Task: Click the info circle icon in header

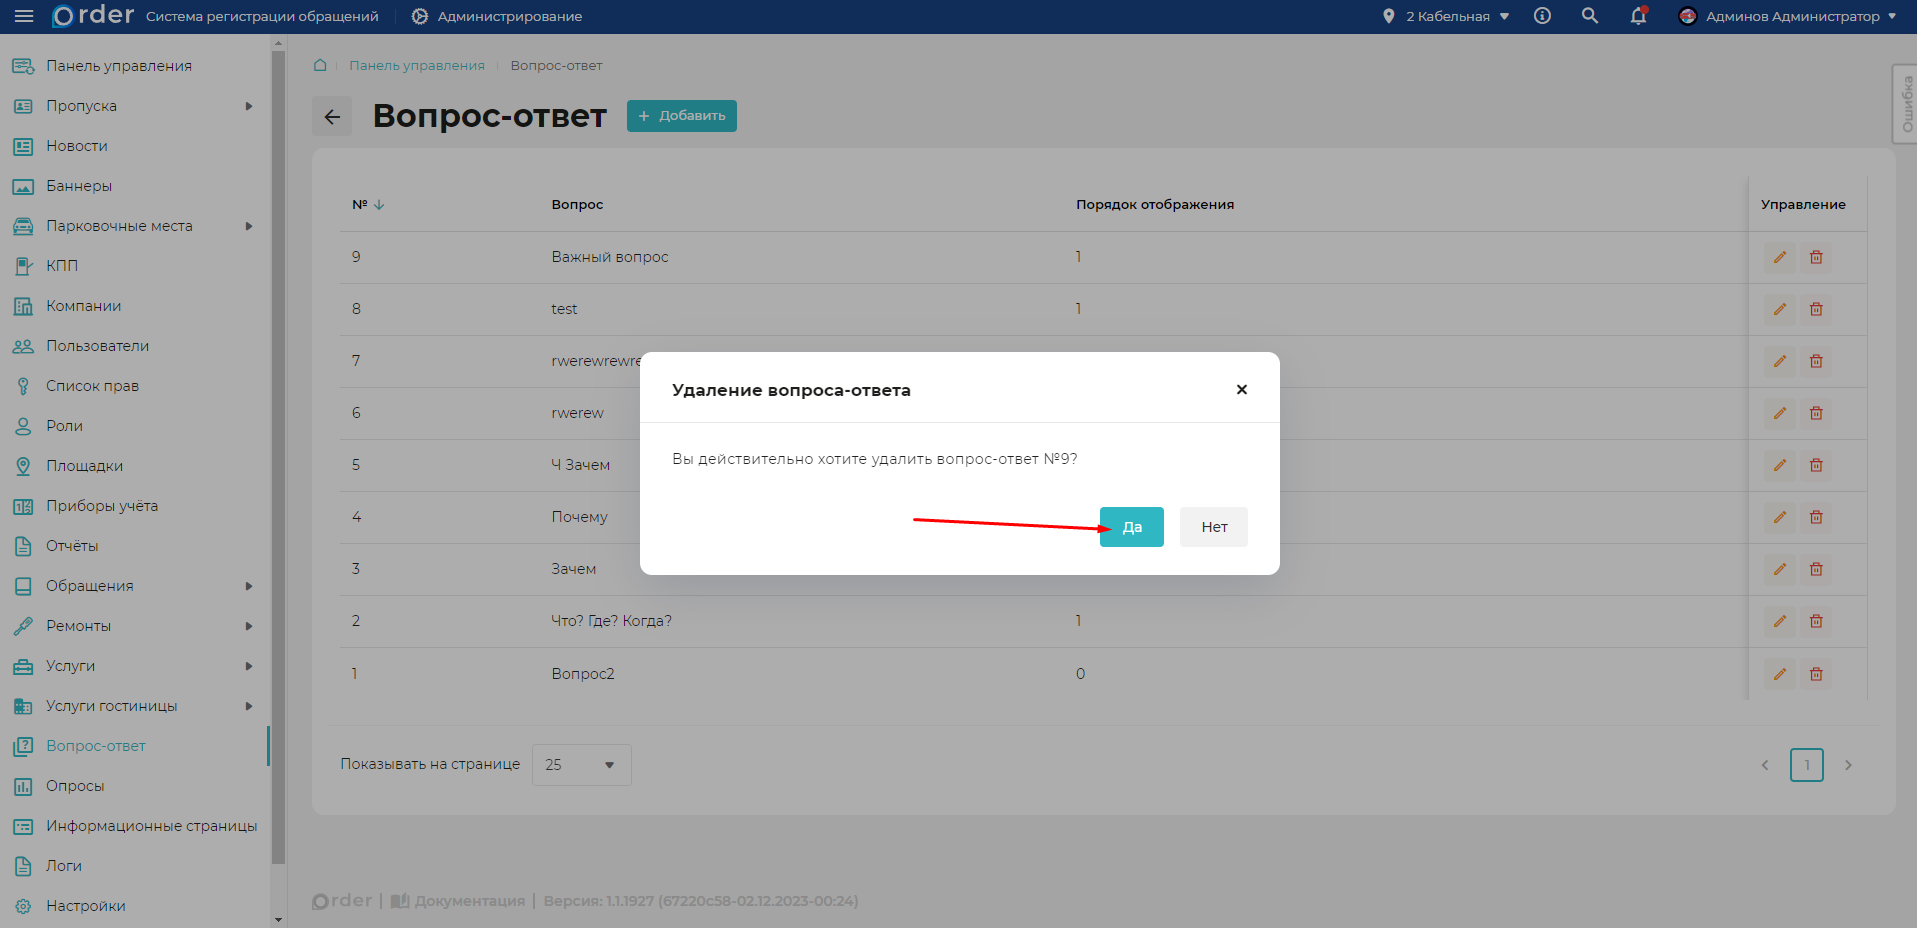Action: pos(1542,16)
